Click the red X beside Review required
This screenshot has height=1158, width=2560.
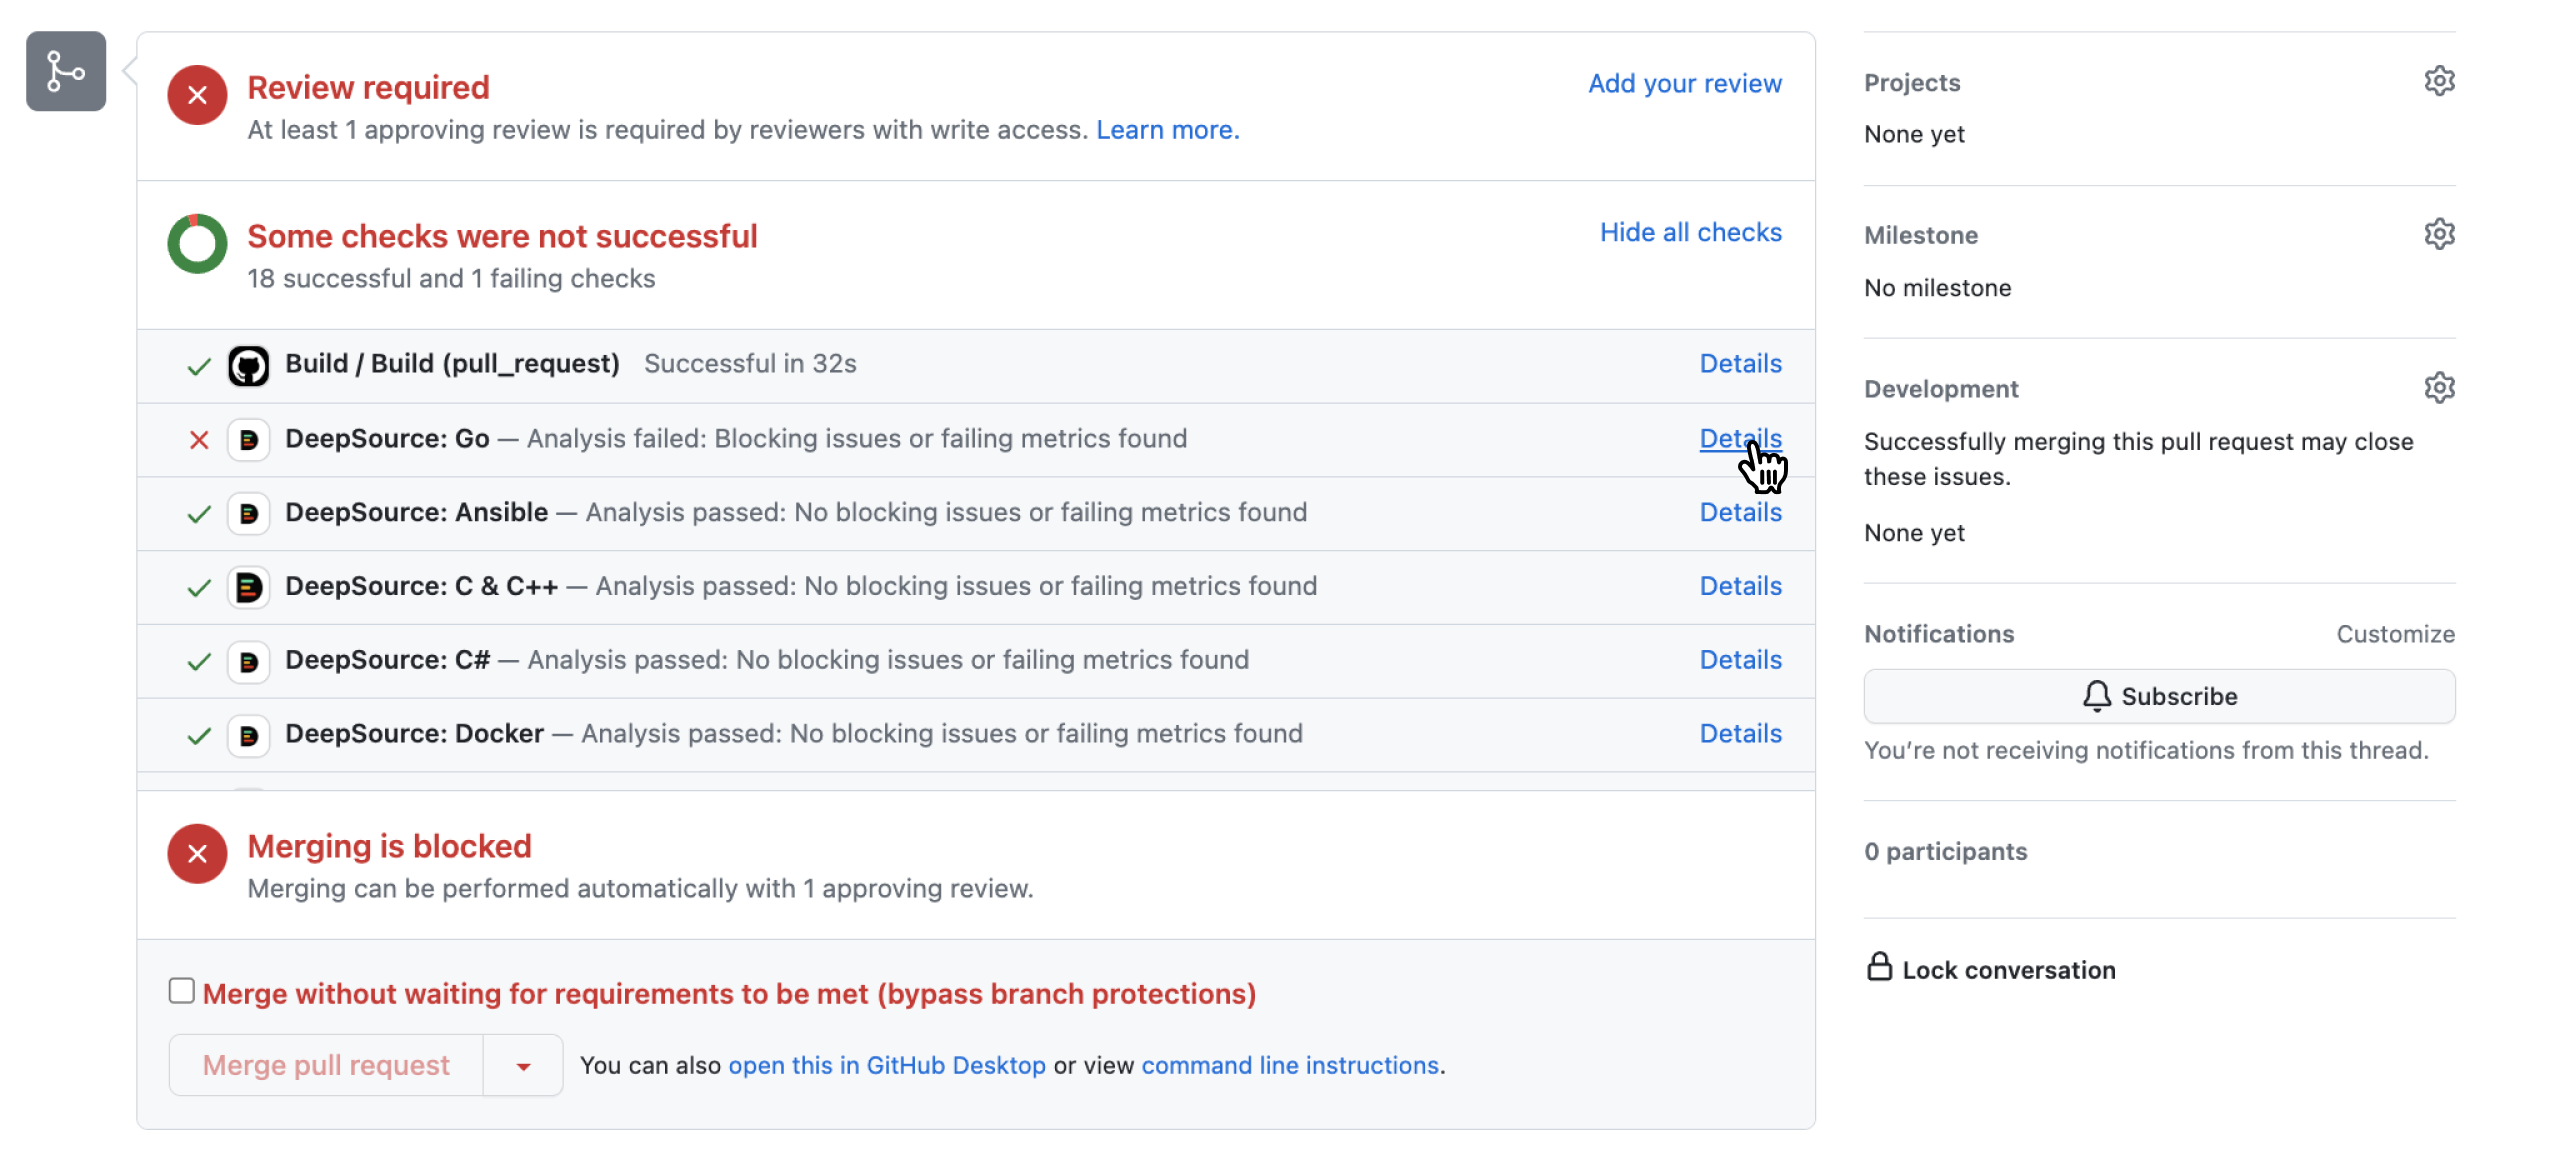197,95
